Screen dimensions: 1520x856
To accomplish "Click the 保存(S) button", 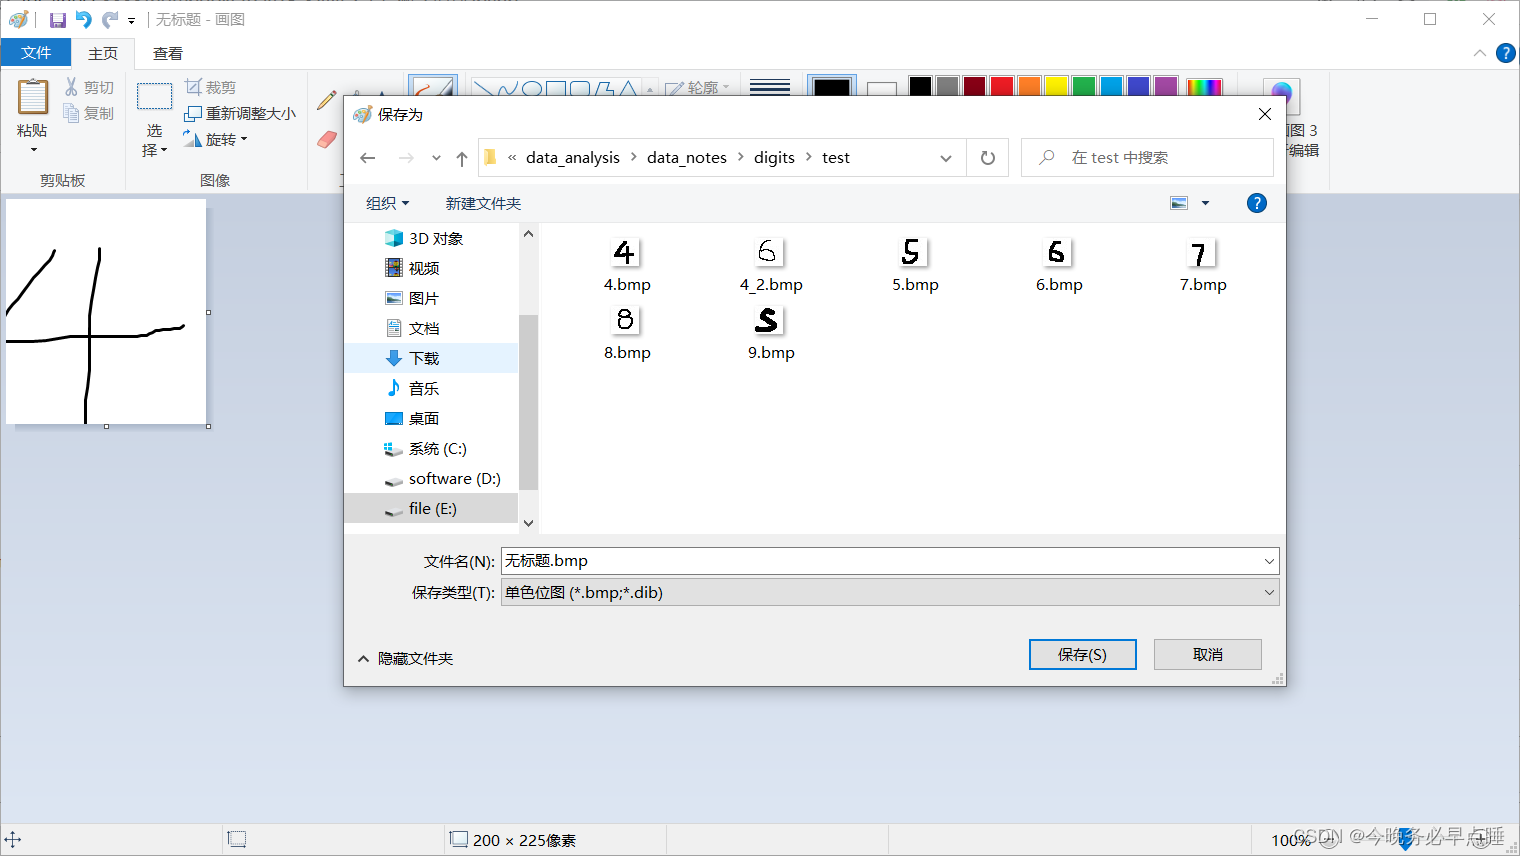I will [x=1083, y=654].
